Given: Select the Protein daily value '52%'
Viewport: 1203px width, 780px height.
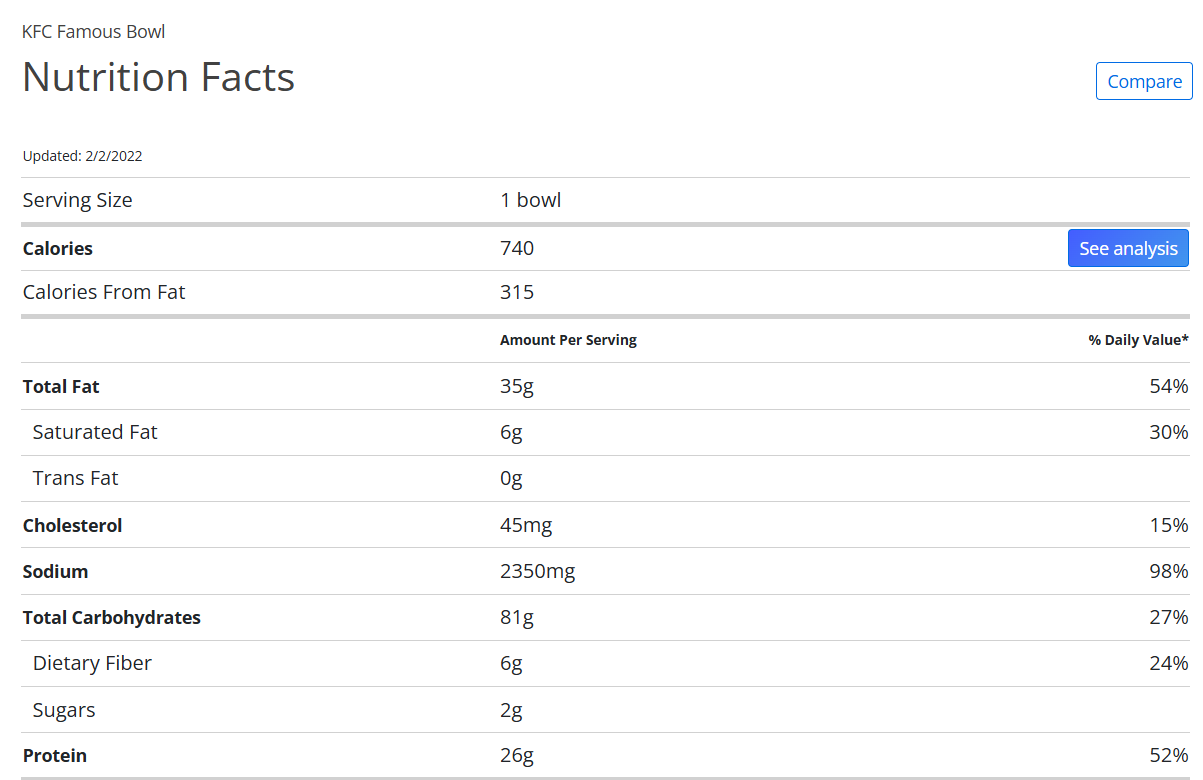Looking at the screenshot, I should tap(1169, 756).
